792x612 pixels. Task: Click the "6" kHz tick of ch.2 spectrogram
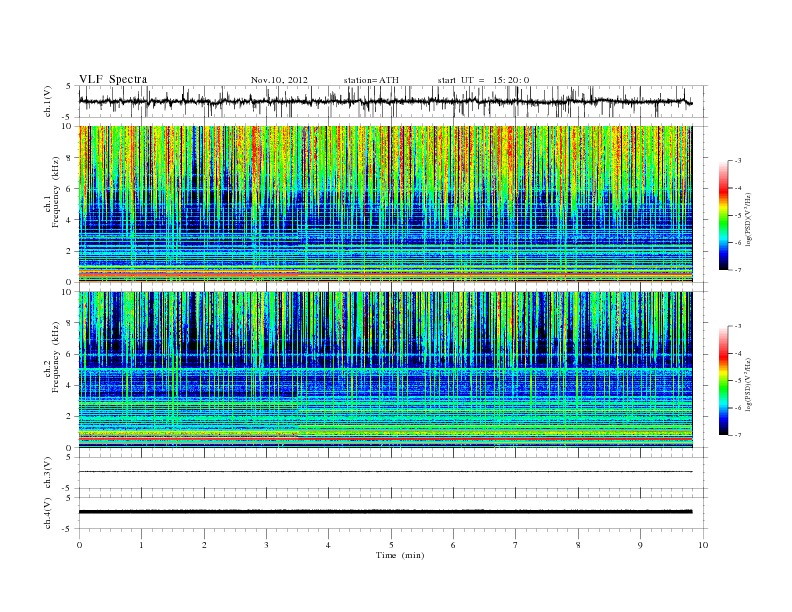69,354
